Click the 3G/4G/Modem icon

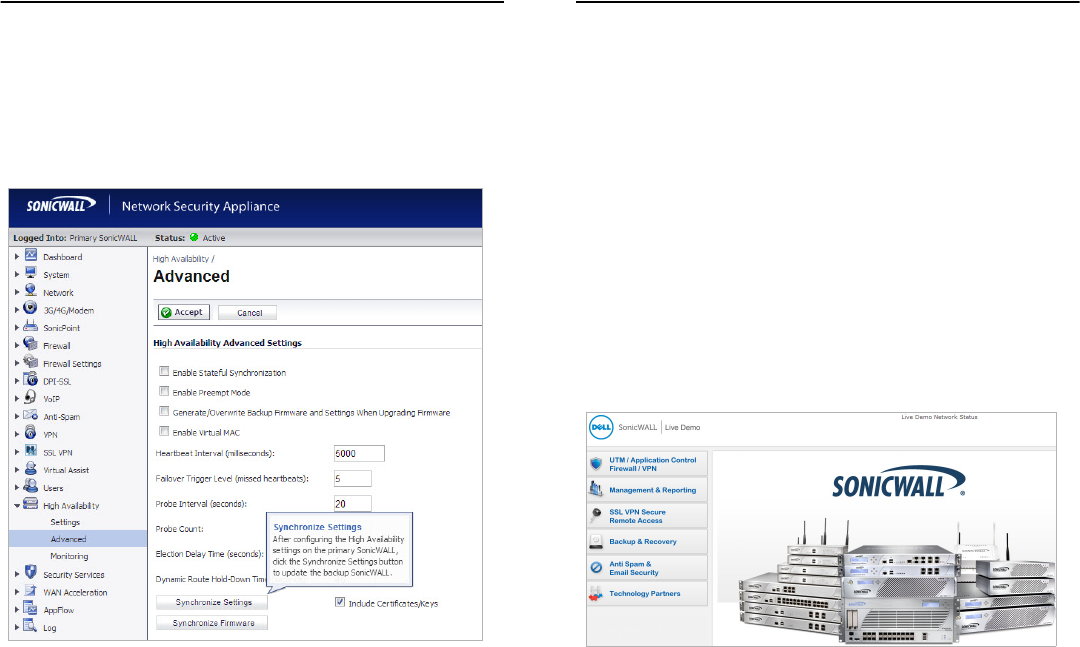coord(30,308)
